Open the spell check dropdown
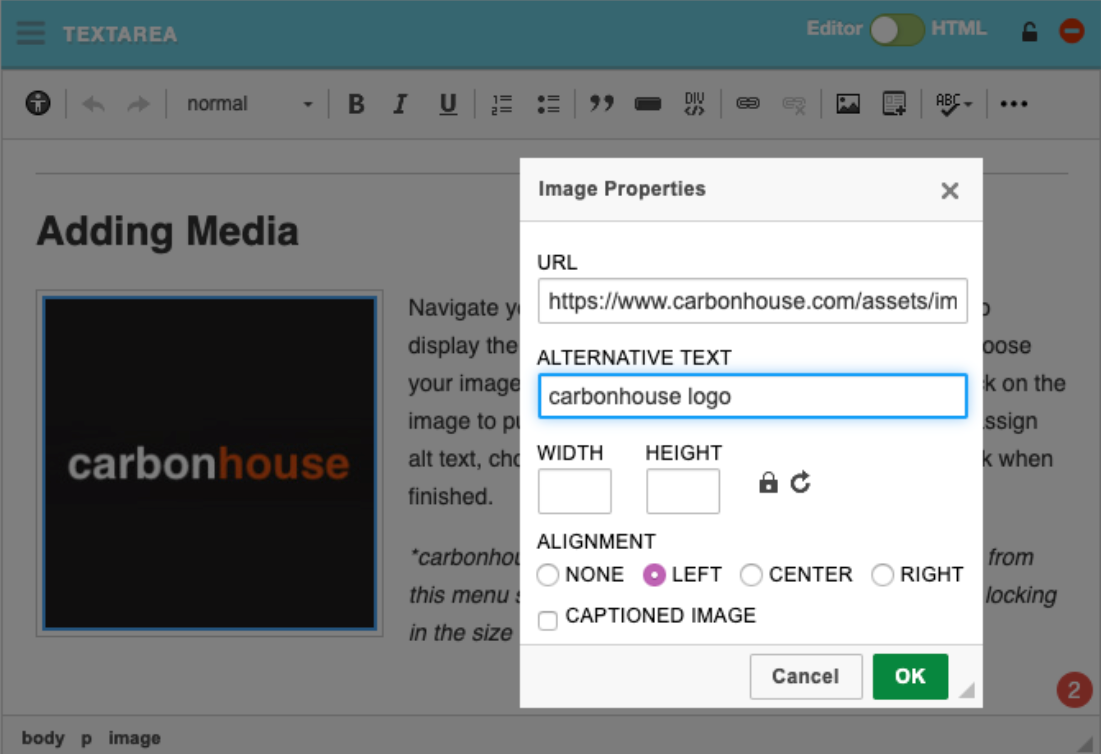Screen dimensions: 1101x754 (x=954, y=104)
